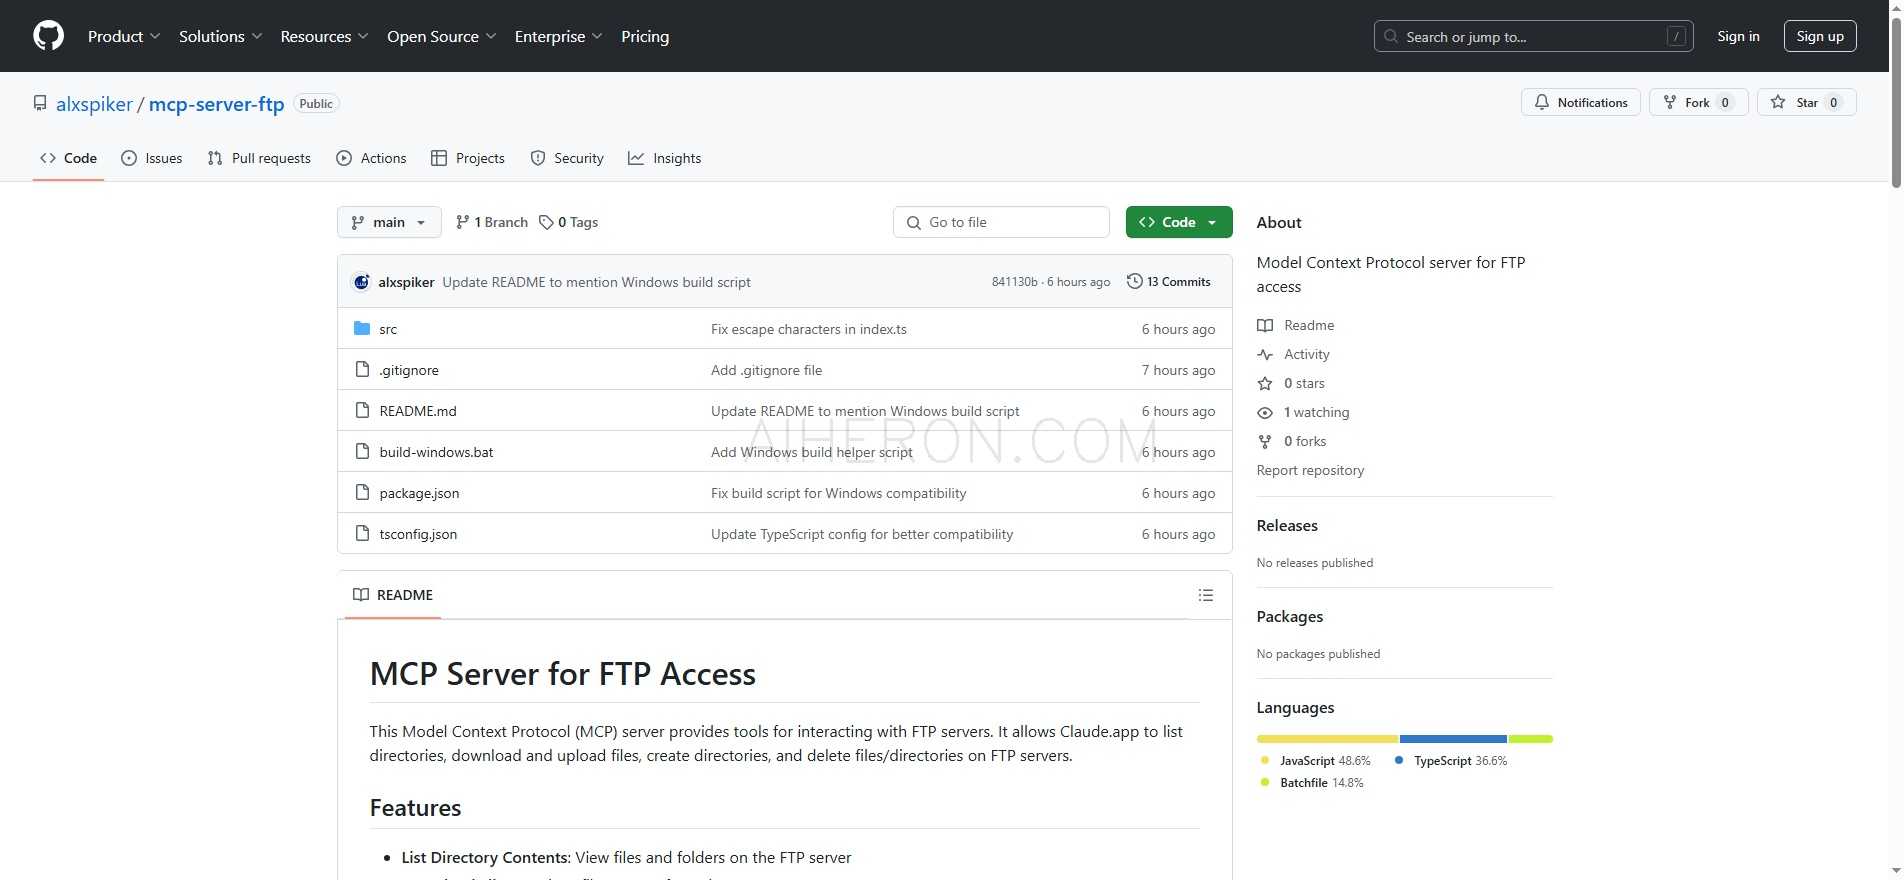1904x880 pixels.
Task: Click the search magnifier icon in header
Action: click(x=1391, y=36)
